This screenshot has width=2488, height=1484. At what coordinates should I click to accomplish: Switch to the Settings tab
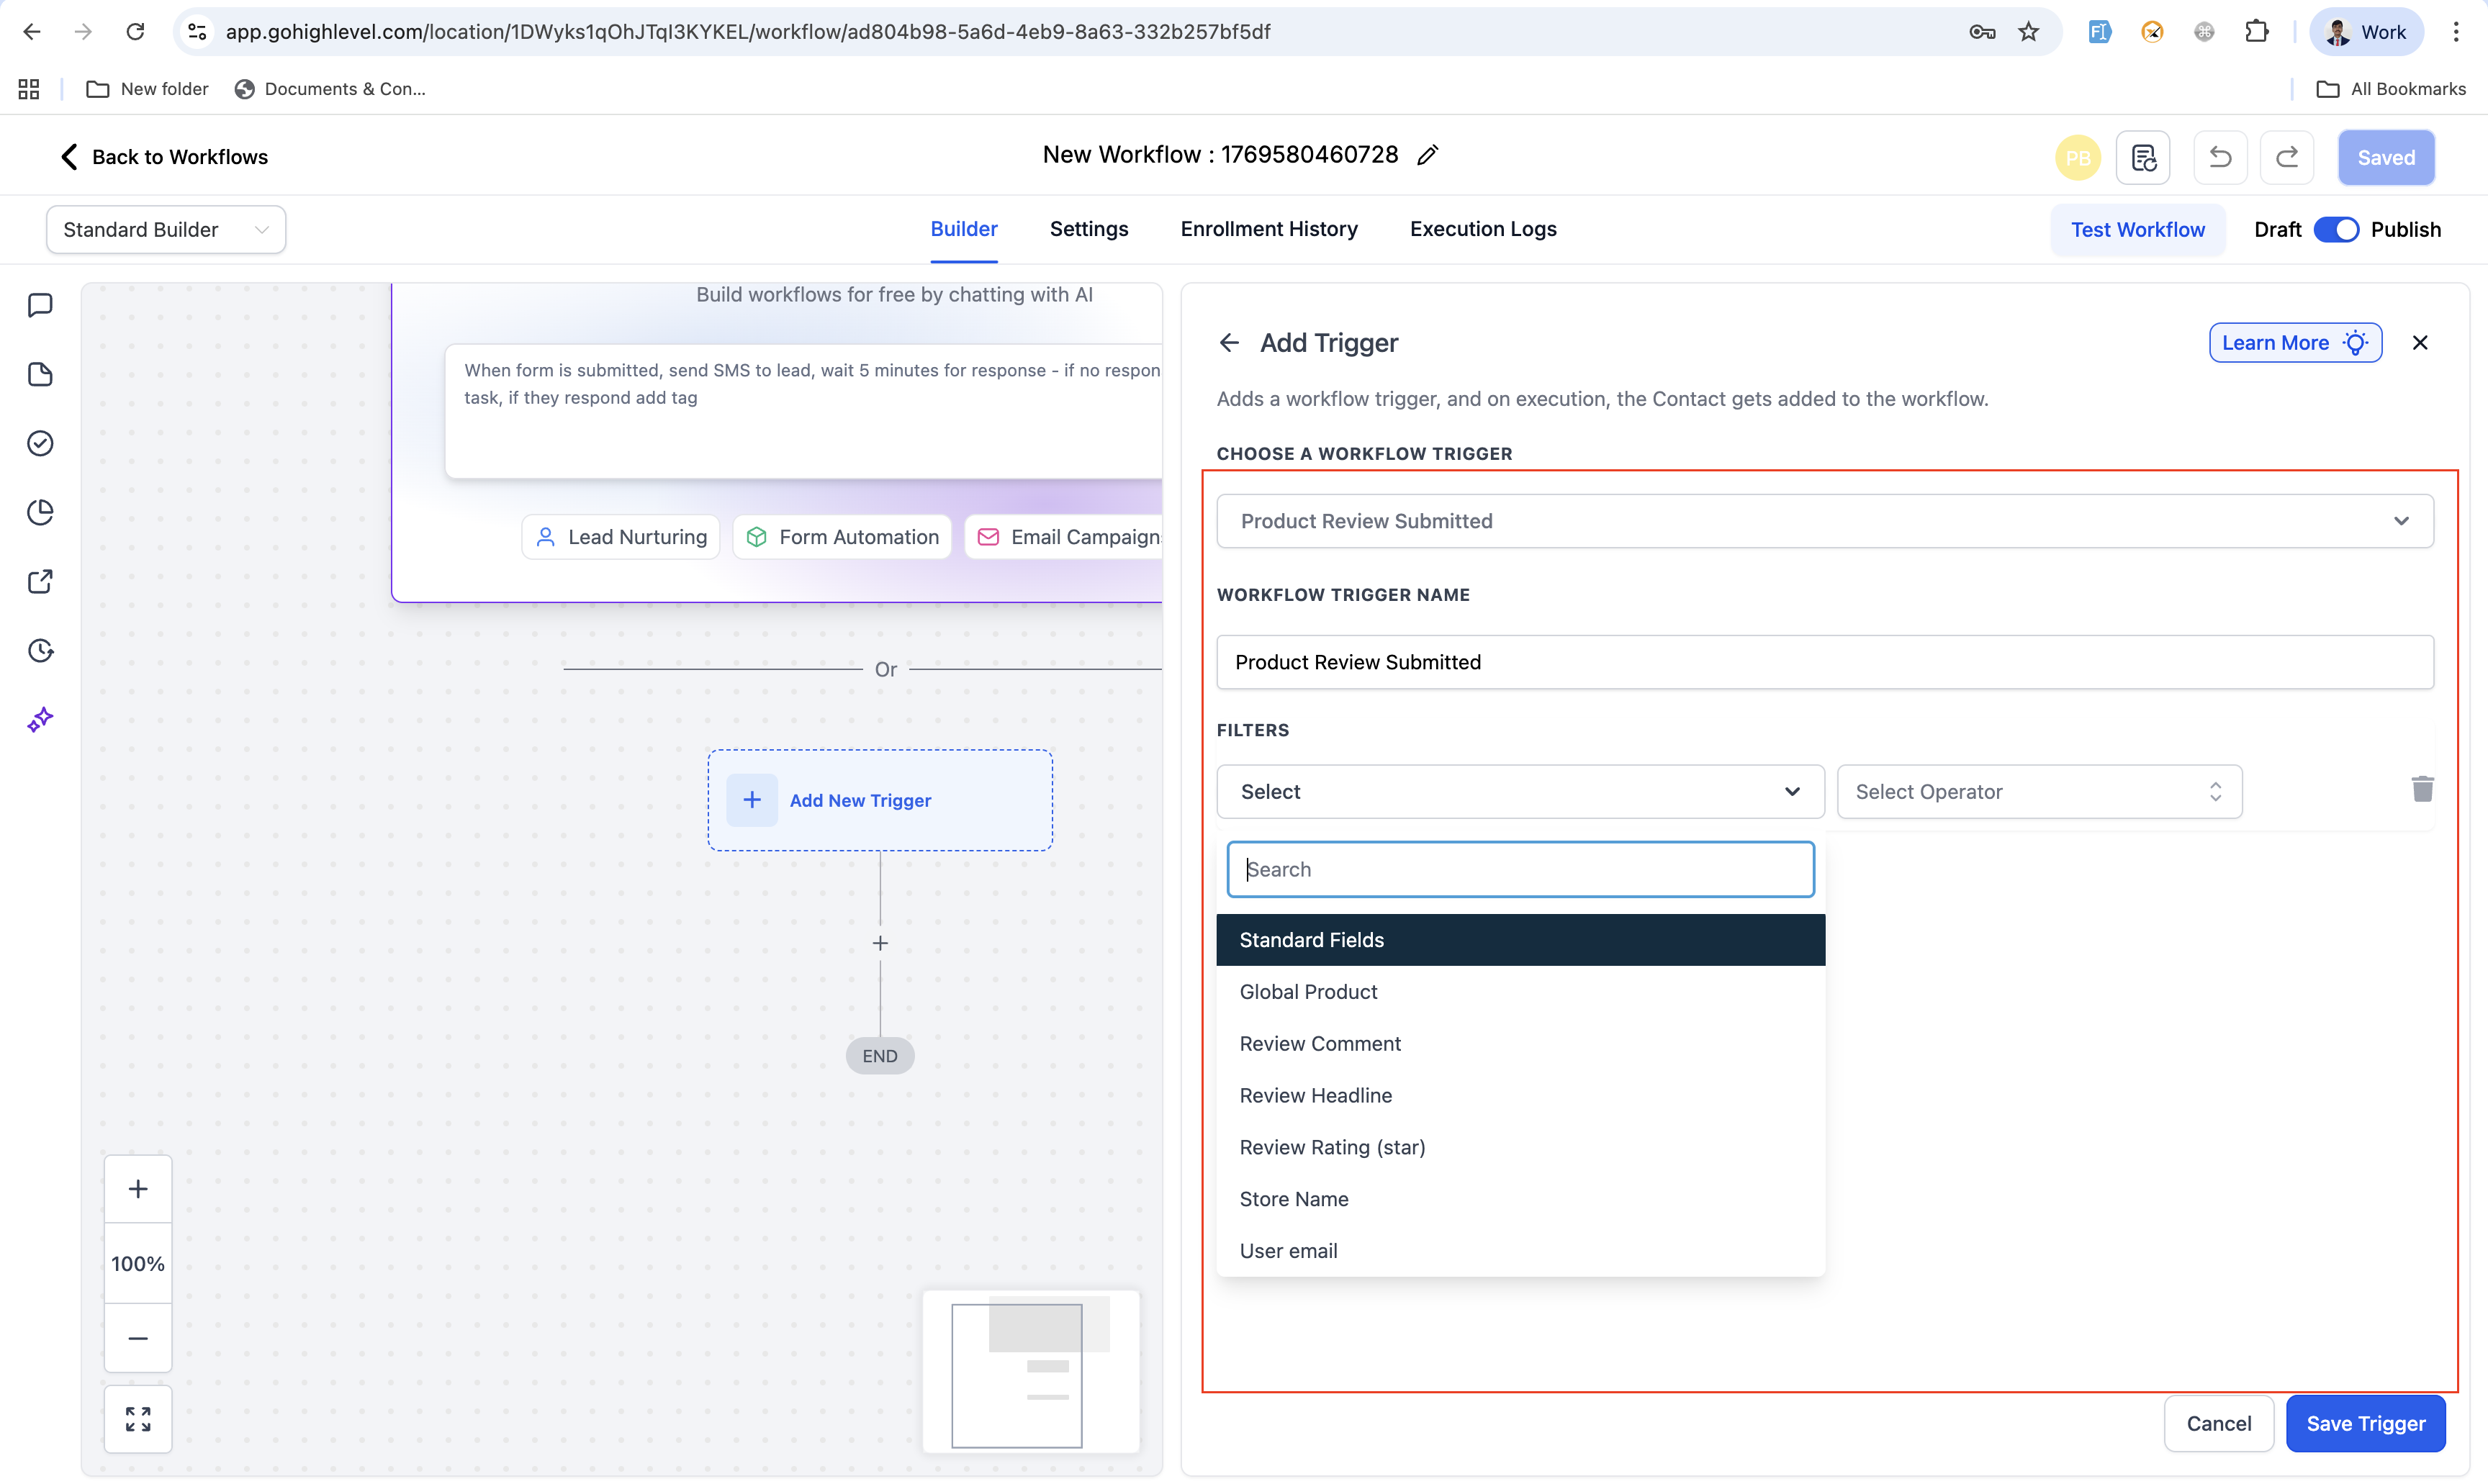coord(1088,229)
